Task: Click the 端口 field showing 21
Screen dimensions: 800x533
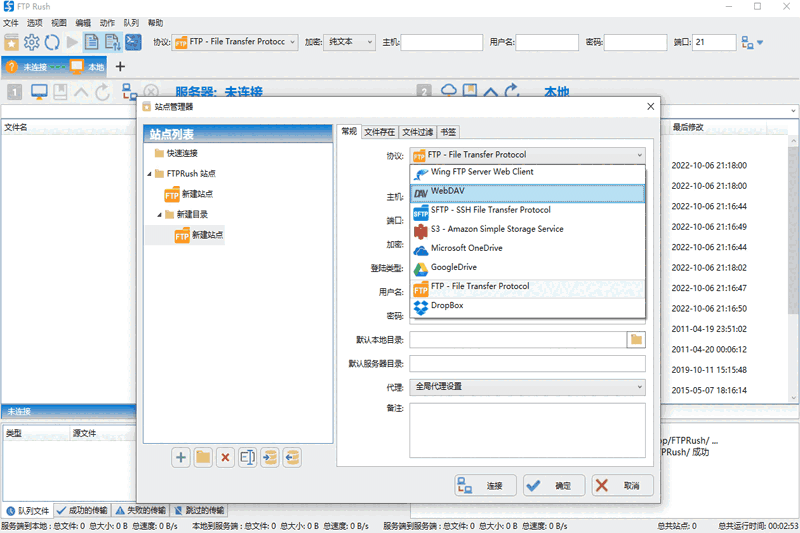Action: click(714, 42)
